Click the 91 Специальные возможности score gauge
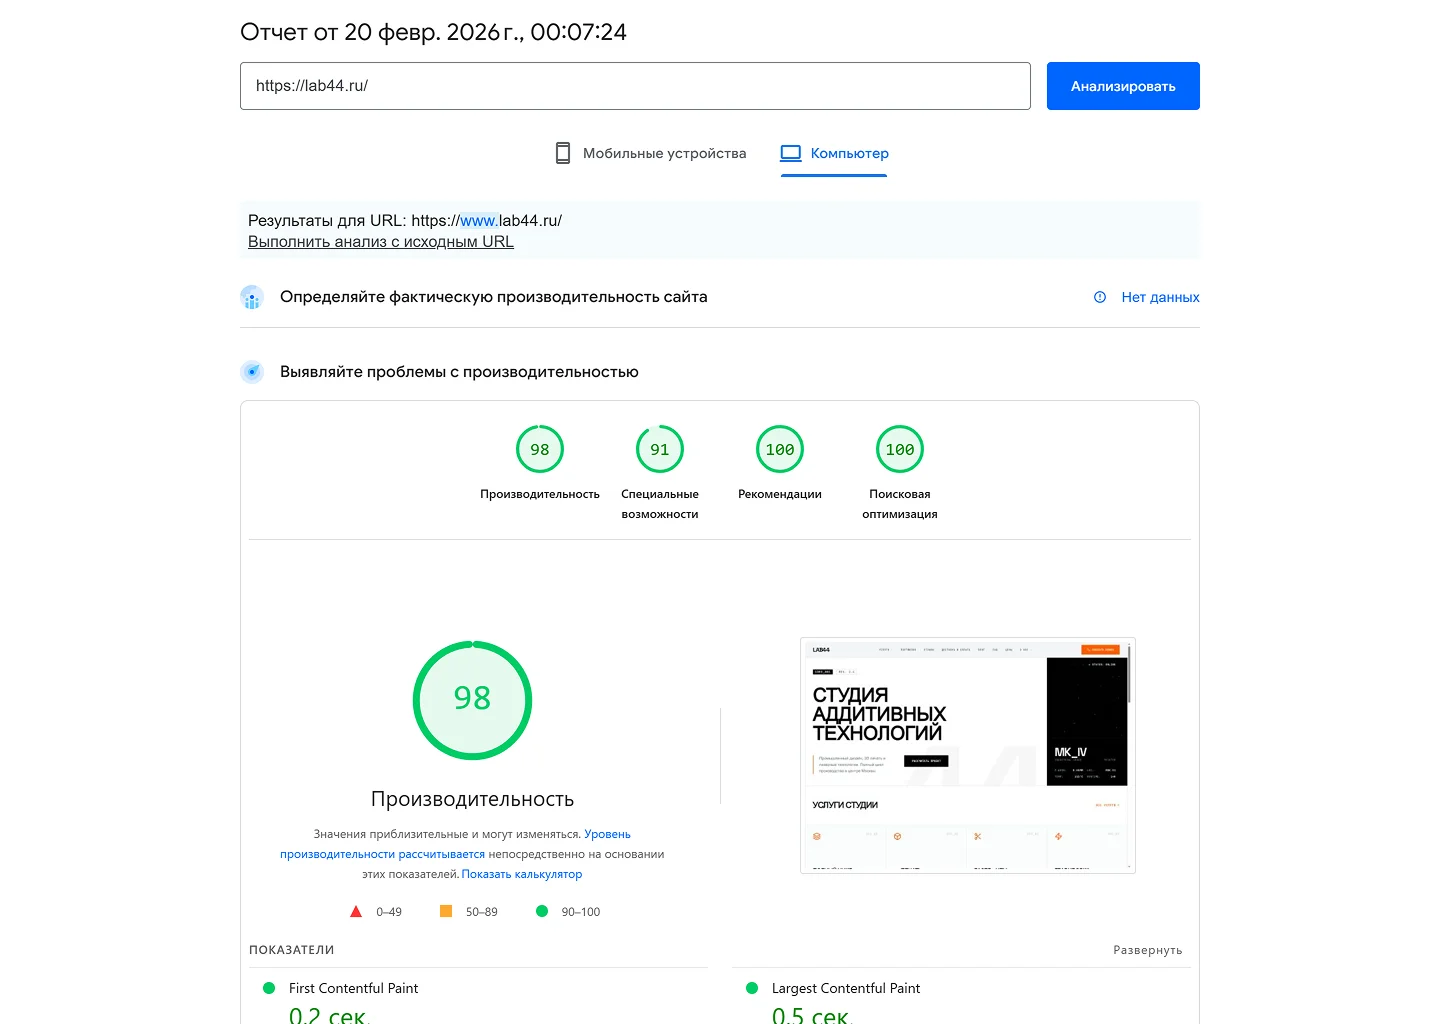 pyautogui.click(x=660, y=450)
